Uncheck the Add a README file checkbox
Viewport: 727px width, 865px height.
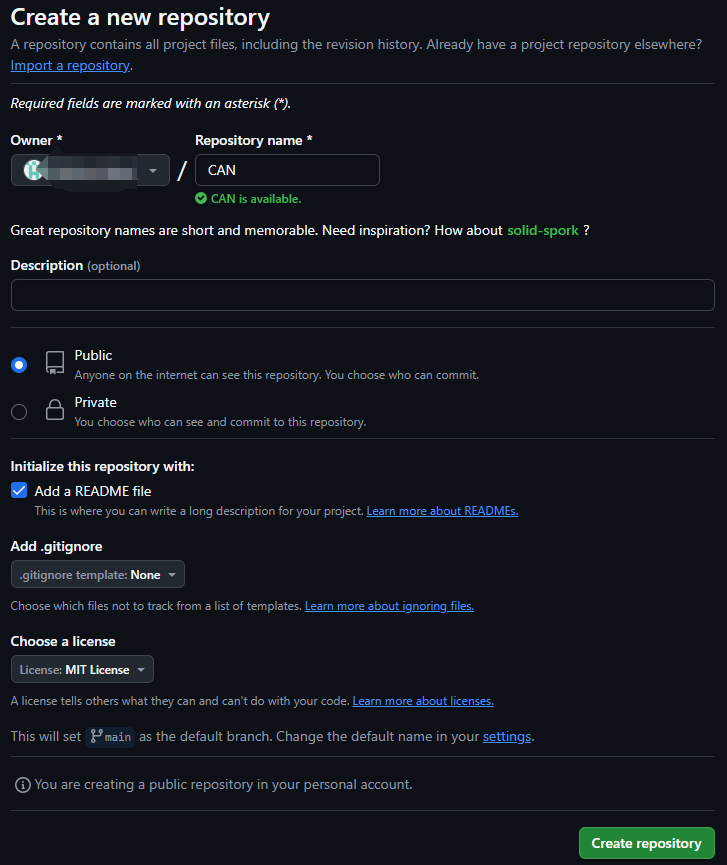(x=19, y=490)
